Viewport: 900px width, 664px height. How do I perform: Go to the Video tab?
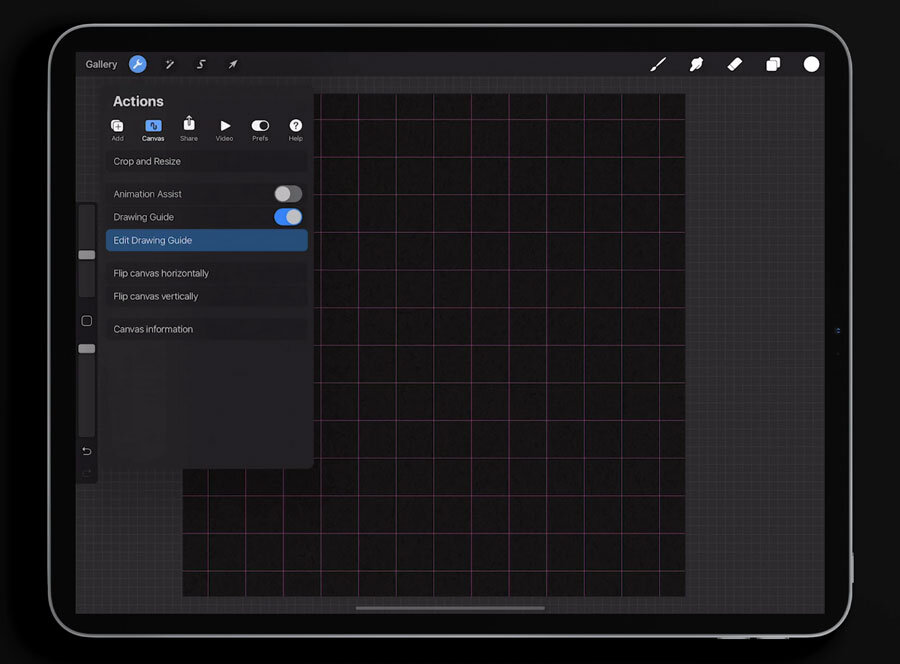point(225,130)
